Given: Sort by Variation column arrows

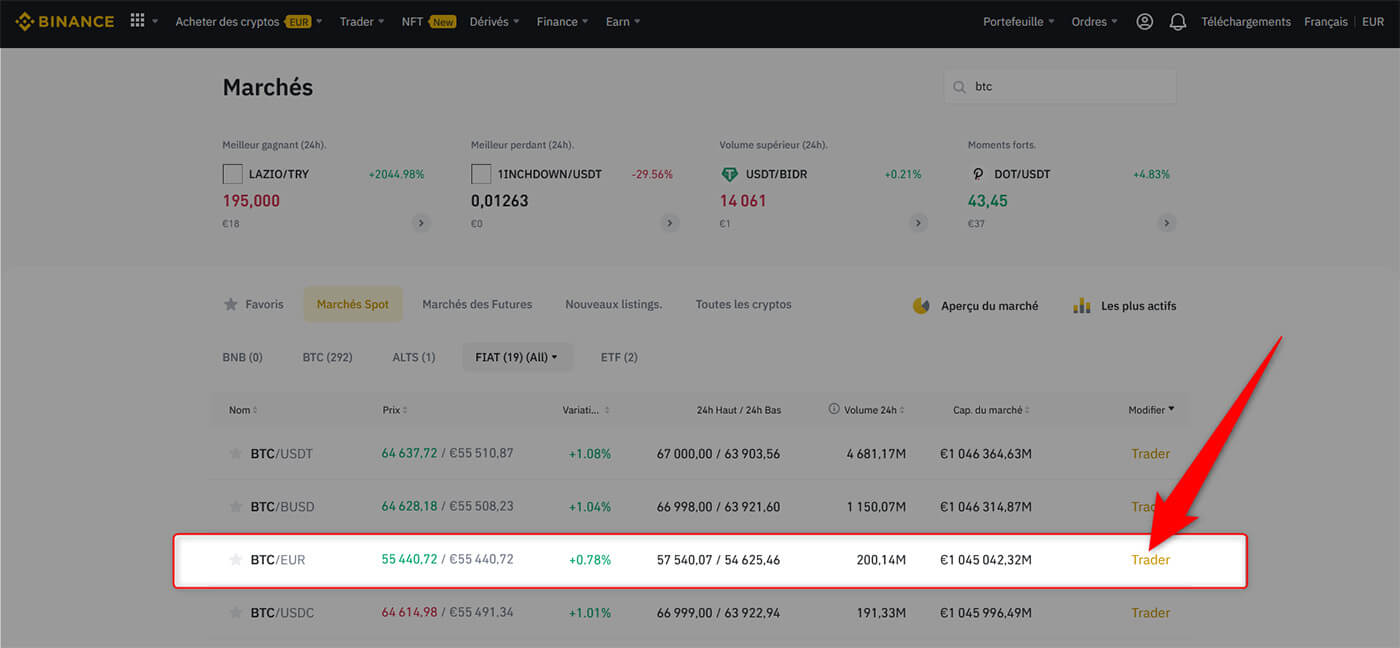Looking at the screenshot, I should click(607, 410).
